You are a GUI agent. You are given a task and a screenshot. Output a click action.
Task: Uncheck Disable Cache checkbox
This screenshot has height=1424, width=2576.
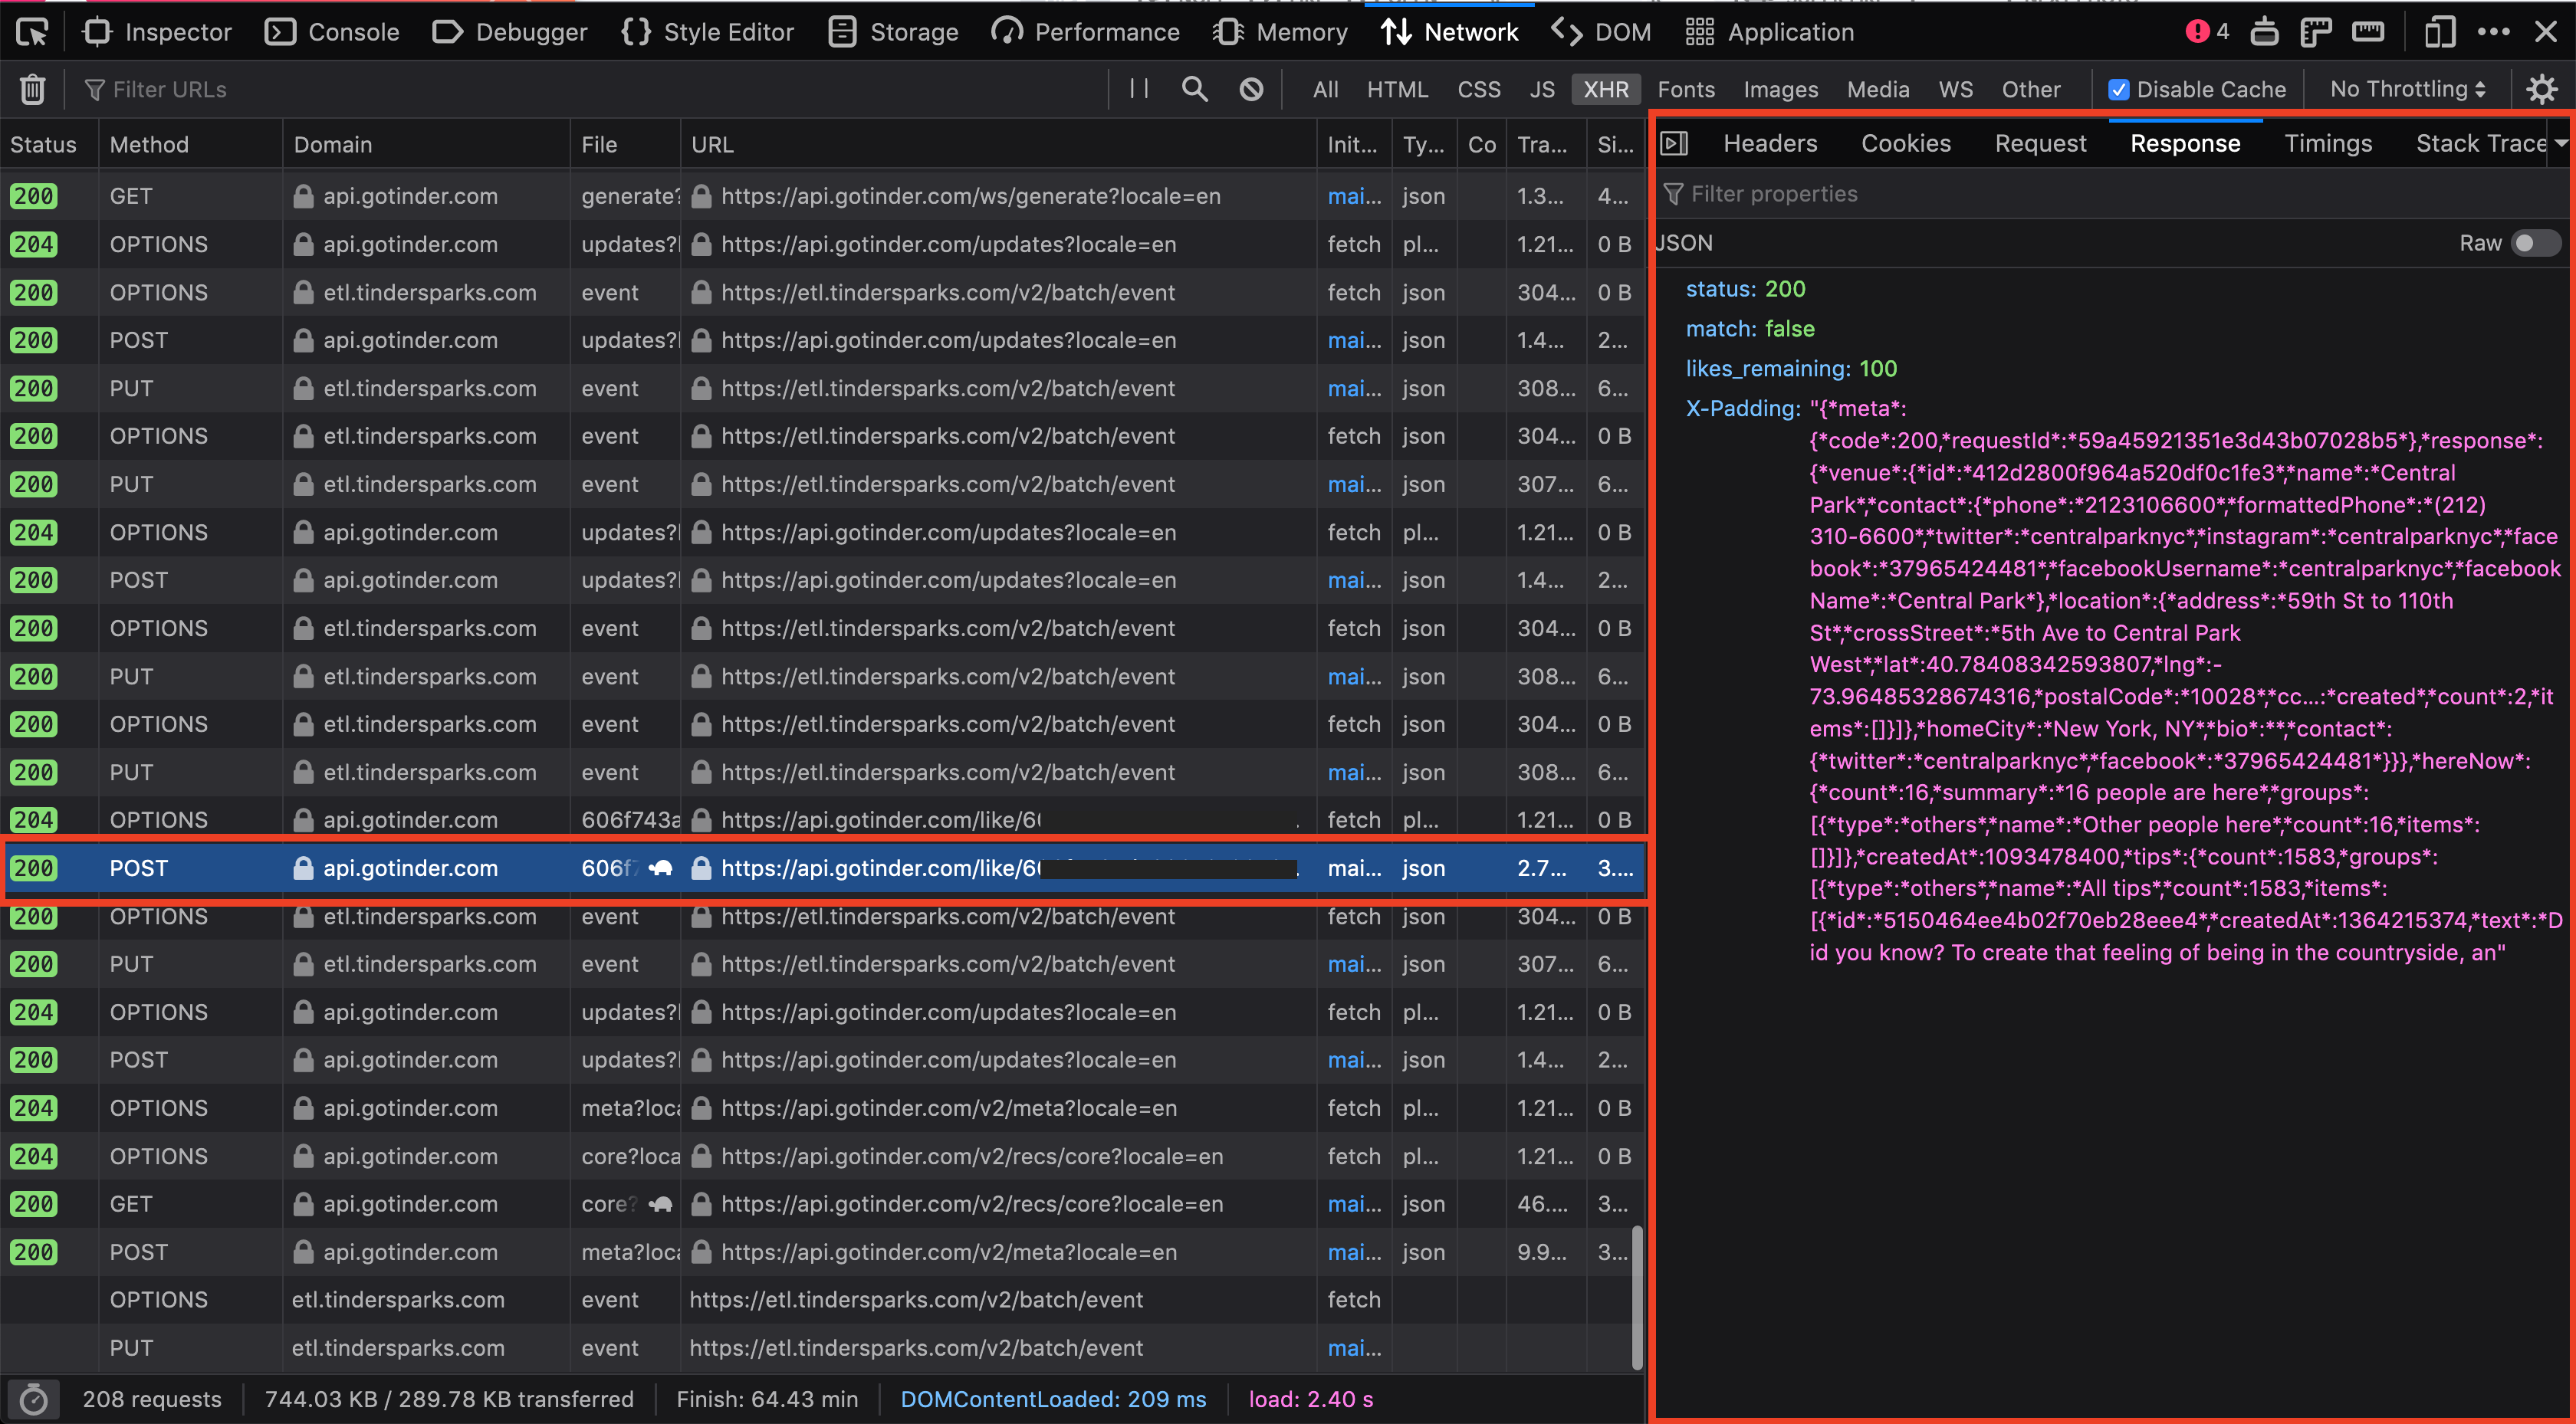pos(2118,89)
